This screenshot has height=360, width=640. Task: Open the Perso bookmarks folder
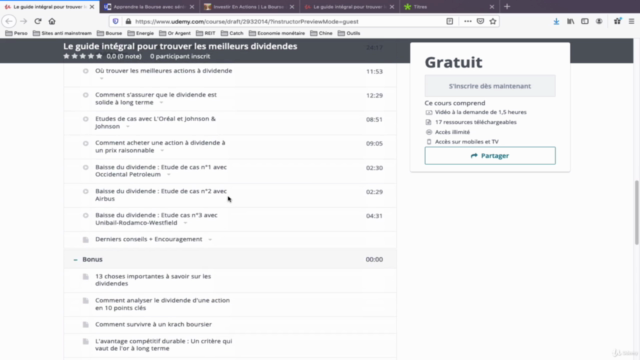point(16,33)
